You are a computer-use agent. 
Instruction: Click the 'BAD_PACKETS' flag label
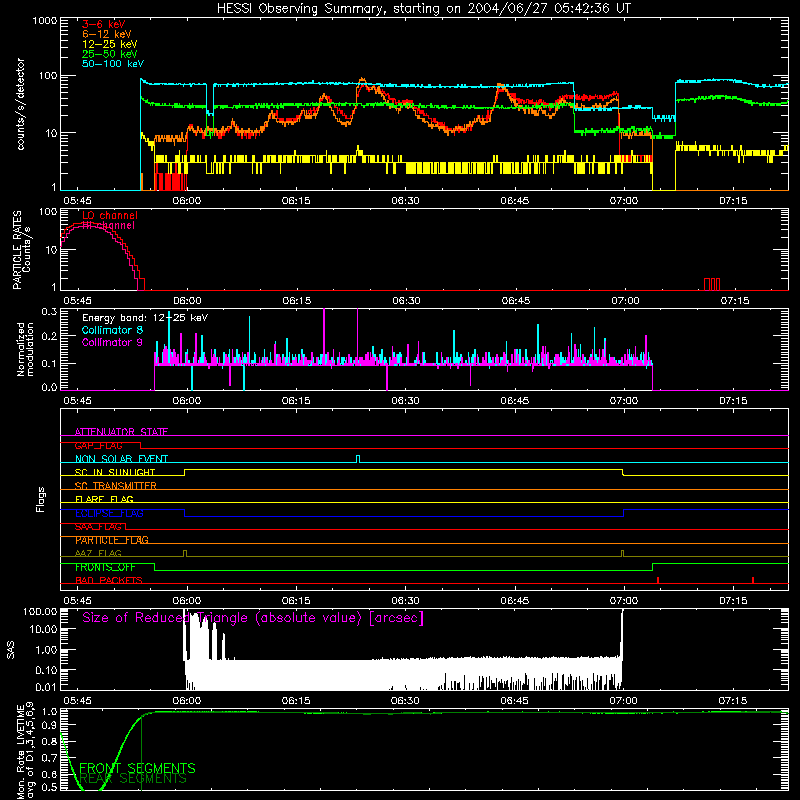tap(109, 580)
